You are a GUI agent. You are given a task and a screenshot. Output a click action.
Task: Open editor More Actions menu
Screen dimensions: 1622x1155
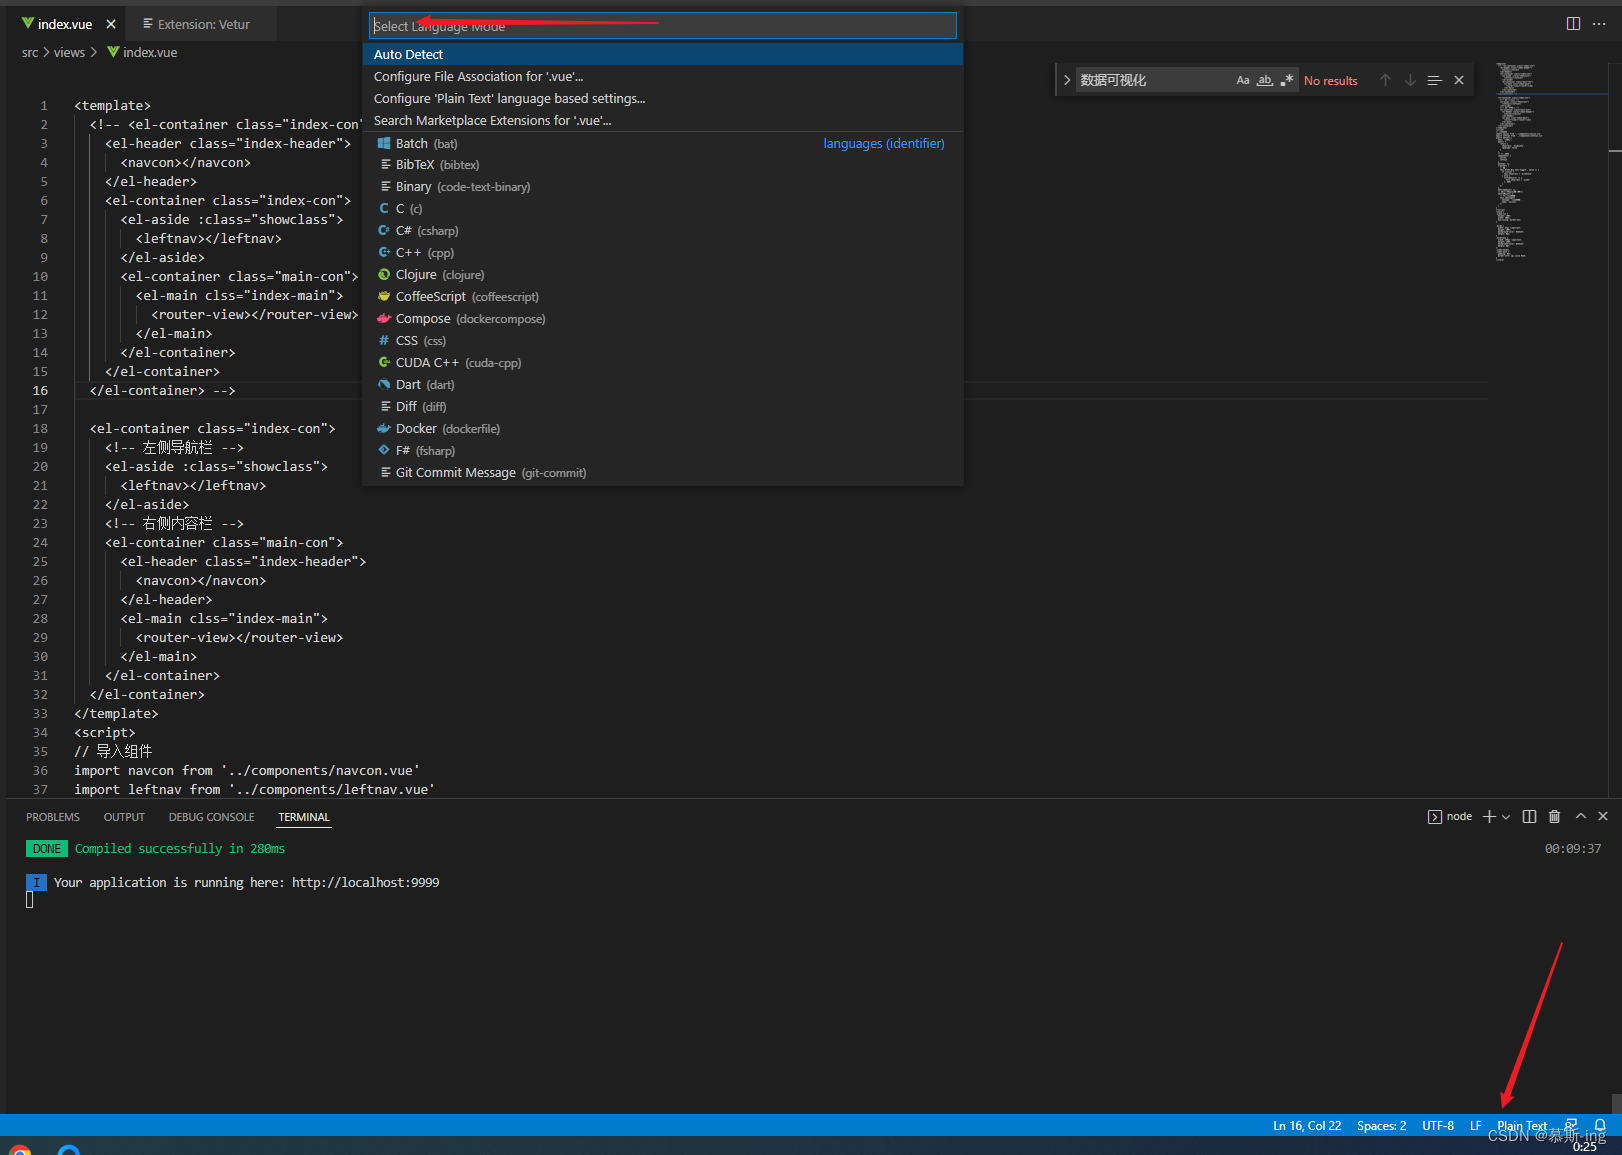click(x=1599, y=24)
